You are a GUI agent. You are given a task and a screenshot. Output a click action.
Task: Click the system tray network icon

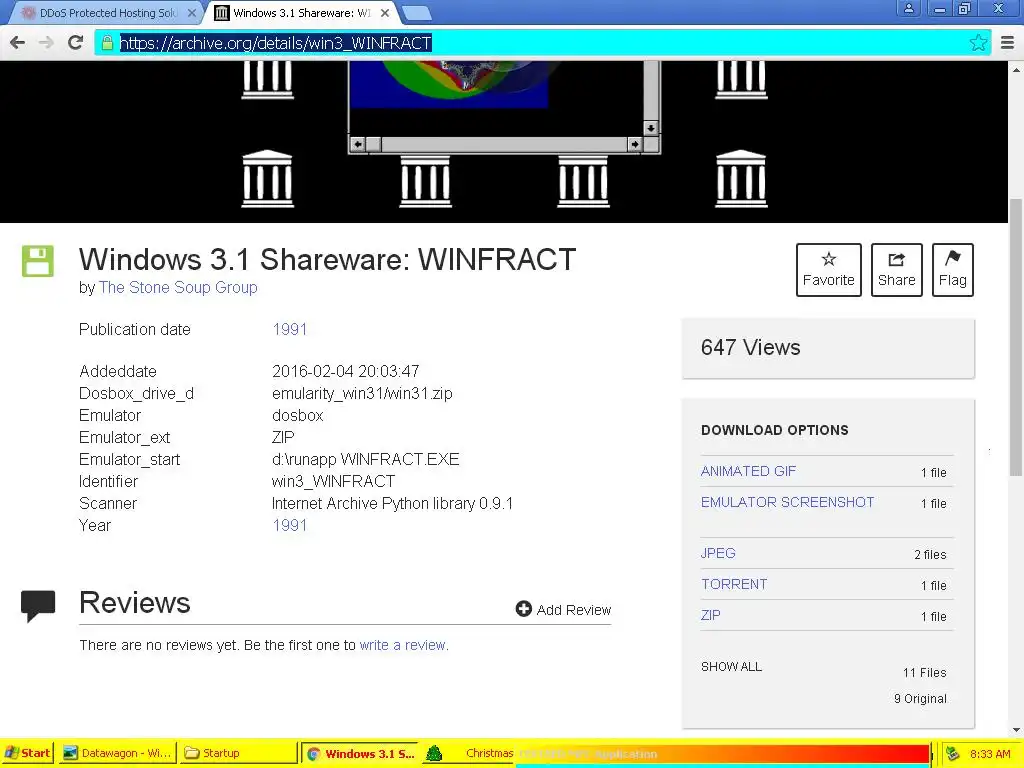pos(953,754)
